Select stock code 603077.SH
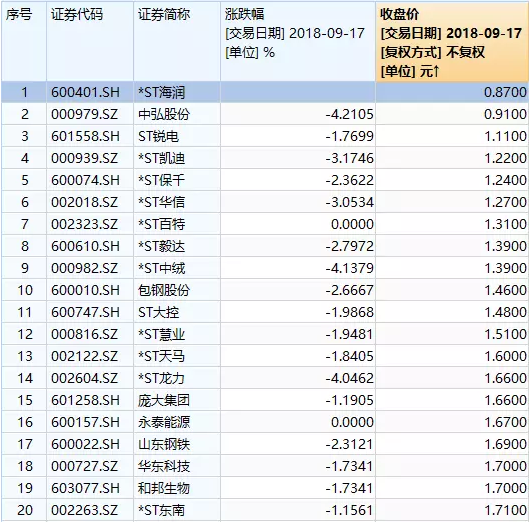Viewport: 529px width, 522px height. [85, 488]
